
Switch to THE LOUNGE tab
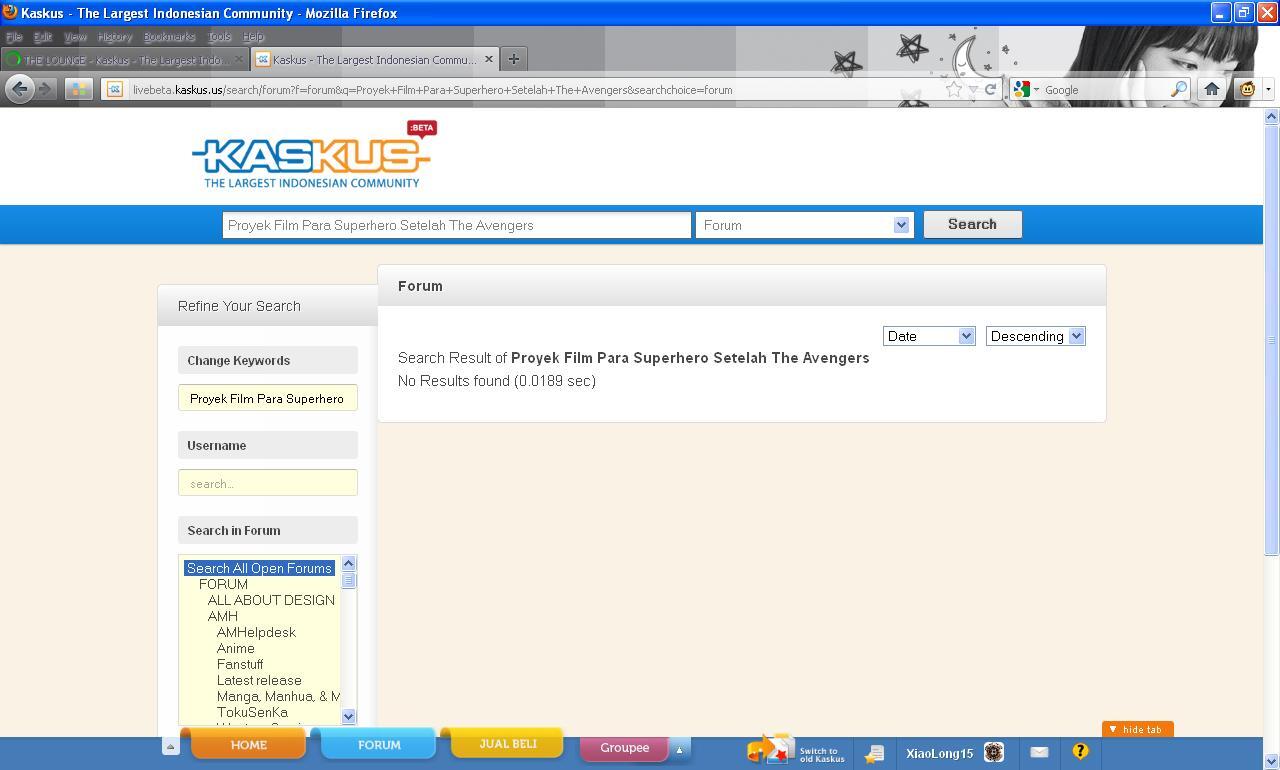point(124,59)
